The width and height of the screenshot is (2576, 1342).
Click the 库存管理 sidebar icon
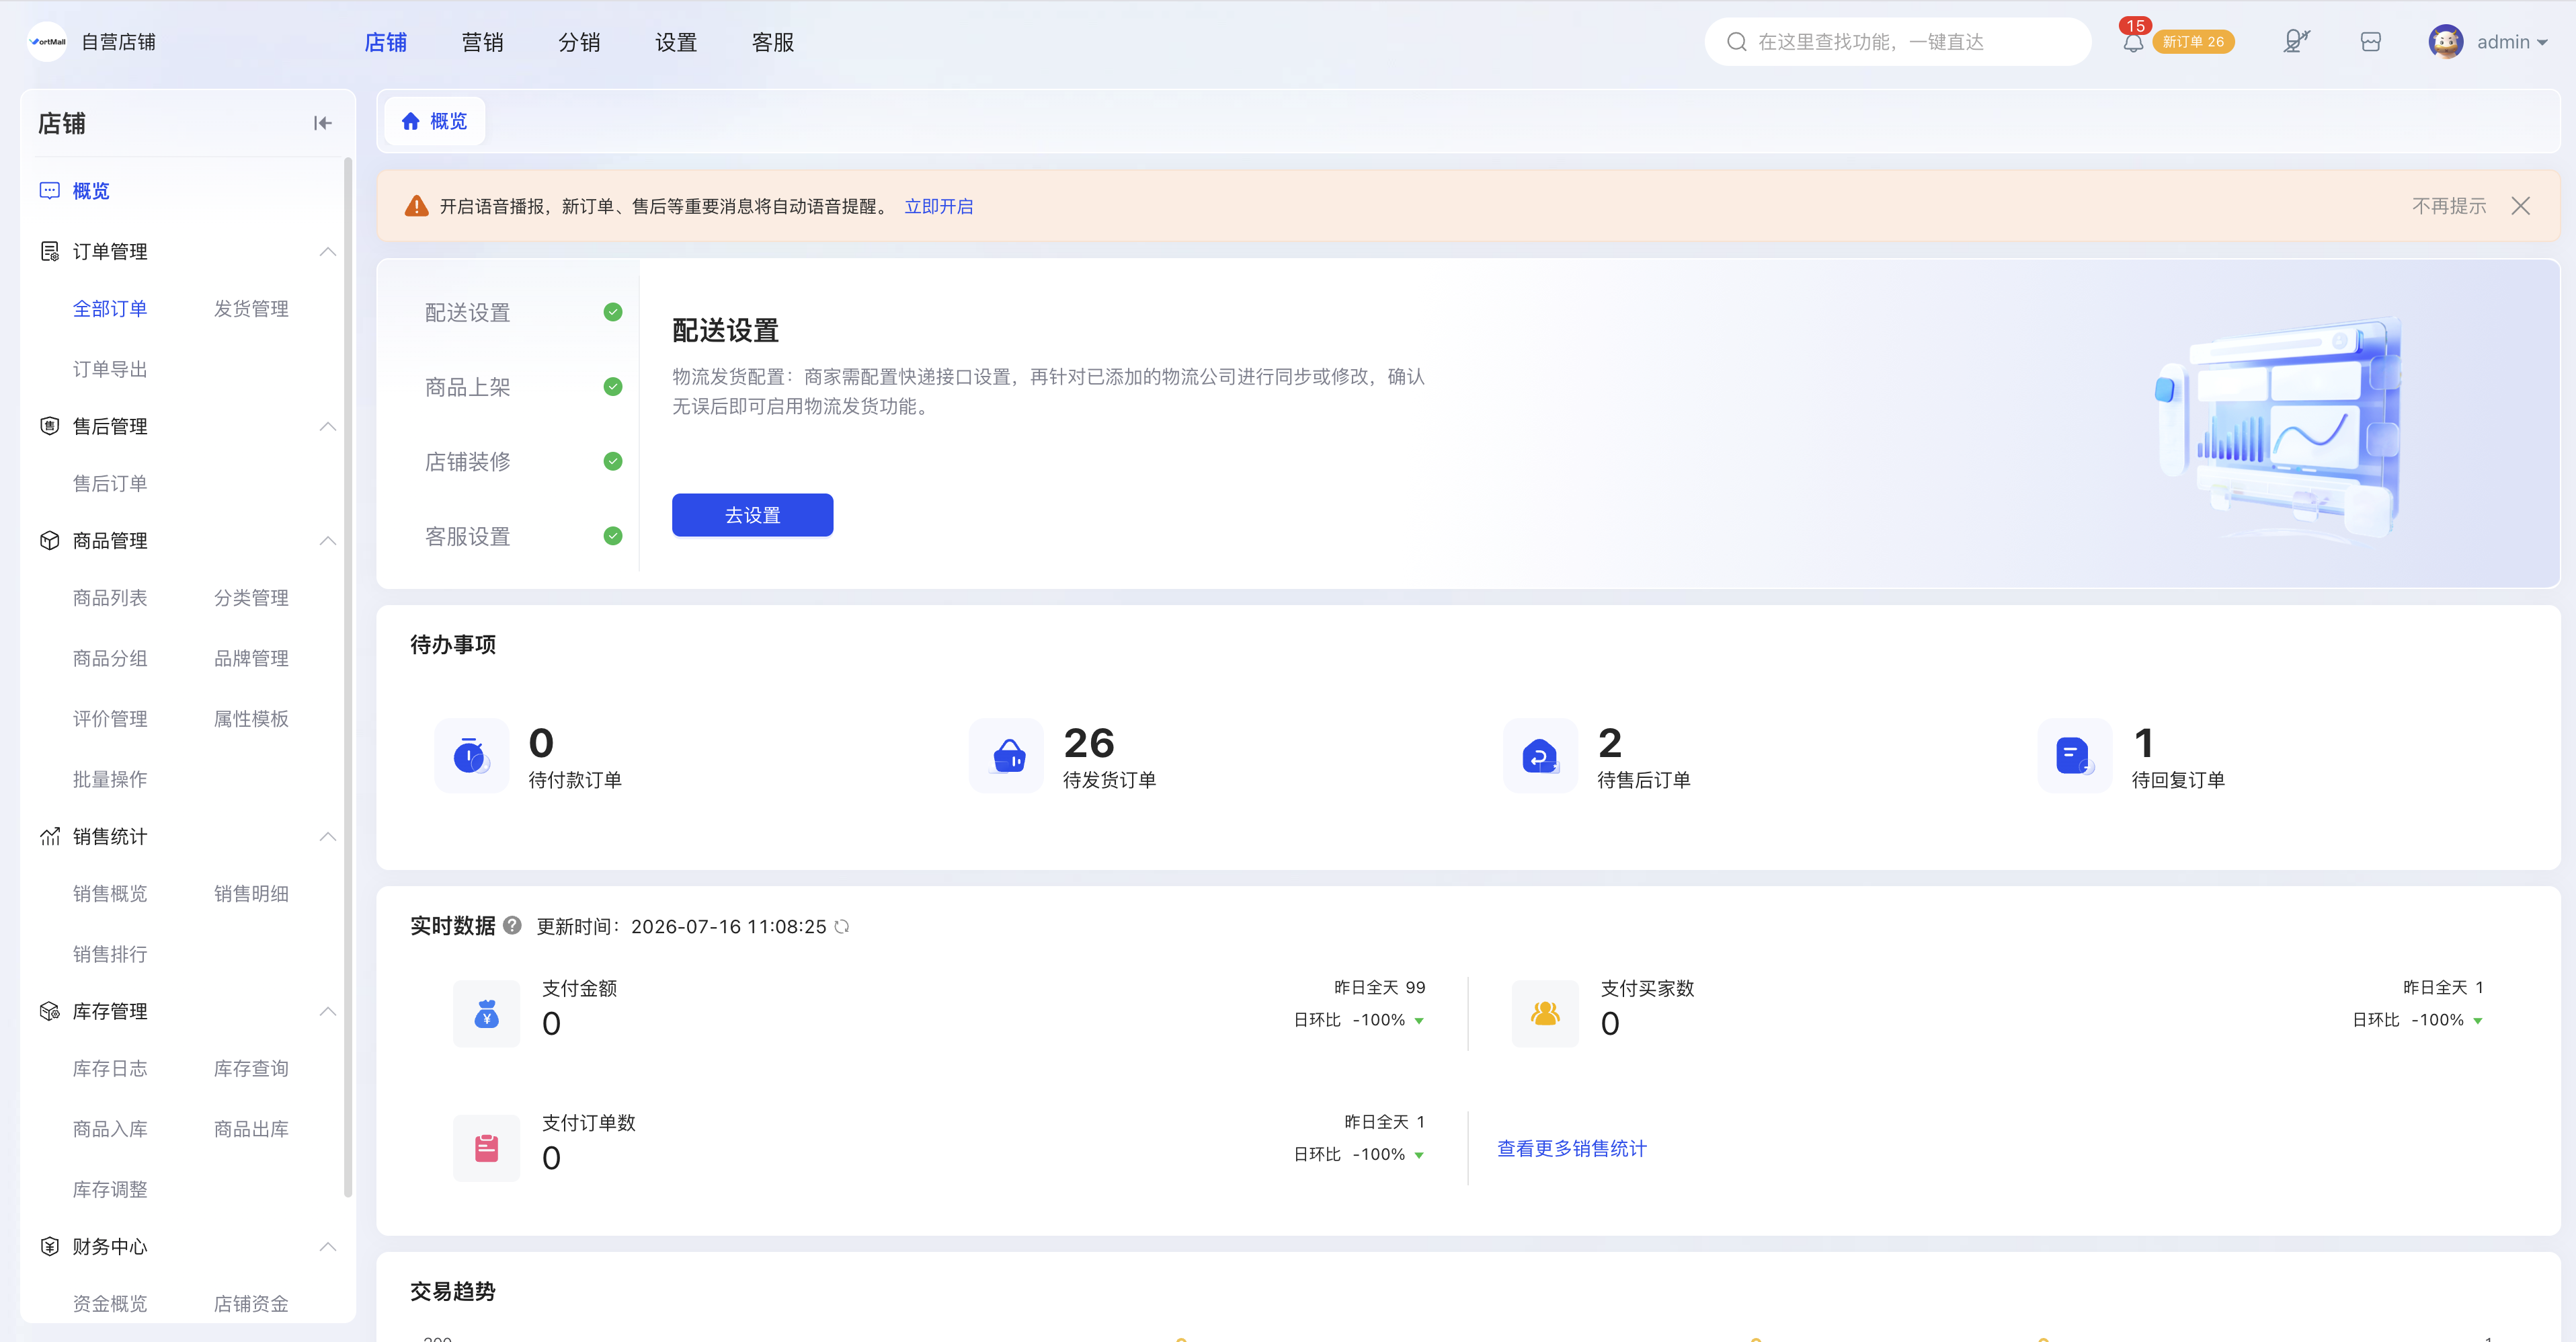(x=49, y=1011)
